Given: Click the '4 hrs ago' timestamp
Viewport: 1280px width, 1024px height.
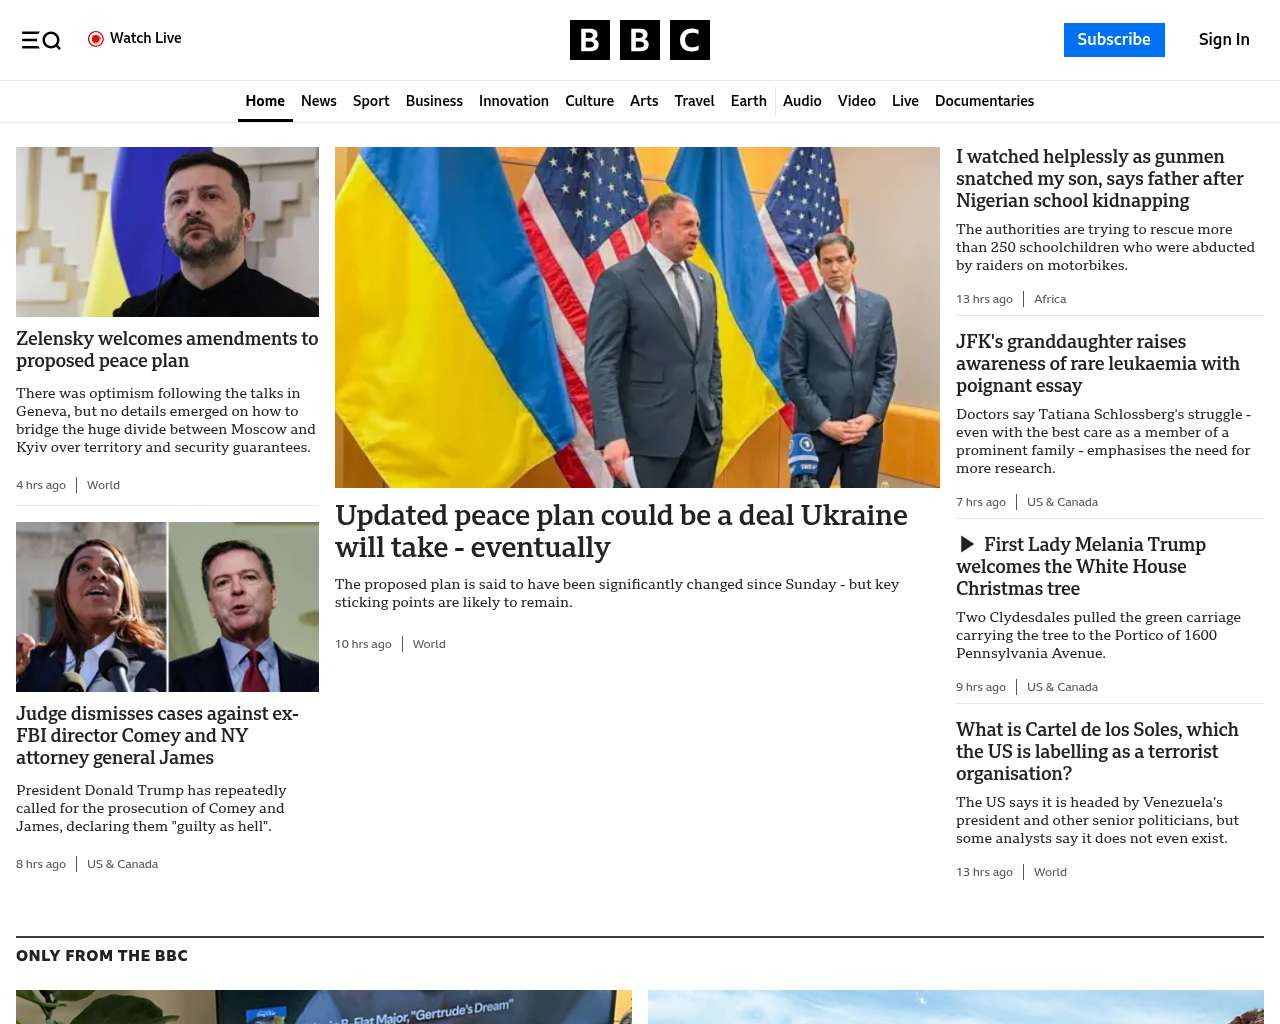Looking at the screenshot, I should click(x=41, y=485).
